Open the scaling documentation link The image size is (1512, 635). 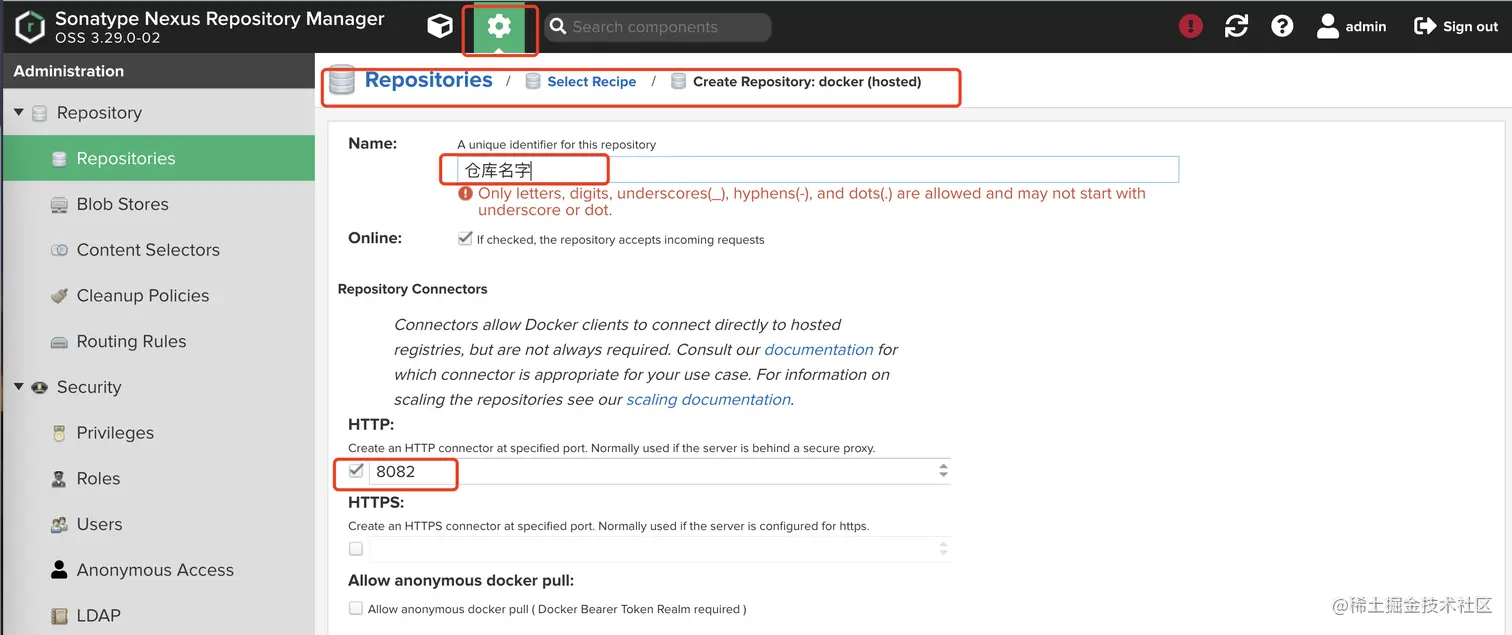pos(709,400)
